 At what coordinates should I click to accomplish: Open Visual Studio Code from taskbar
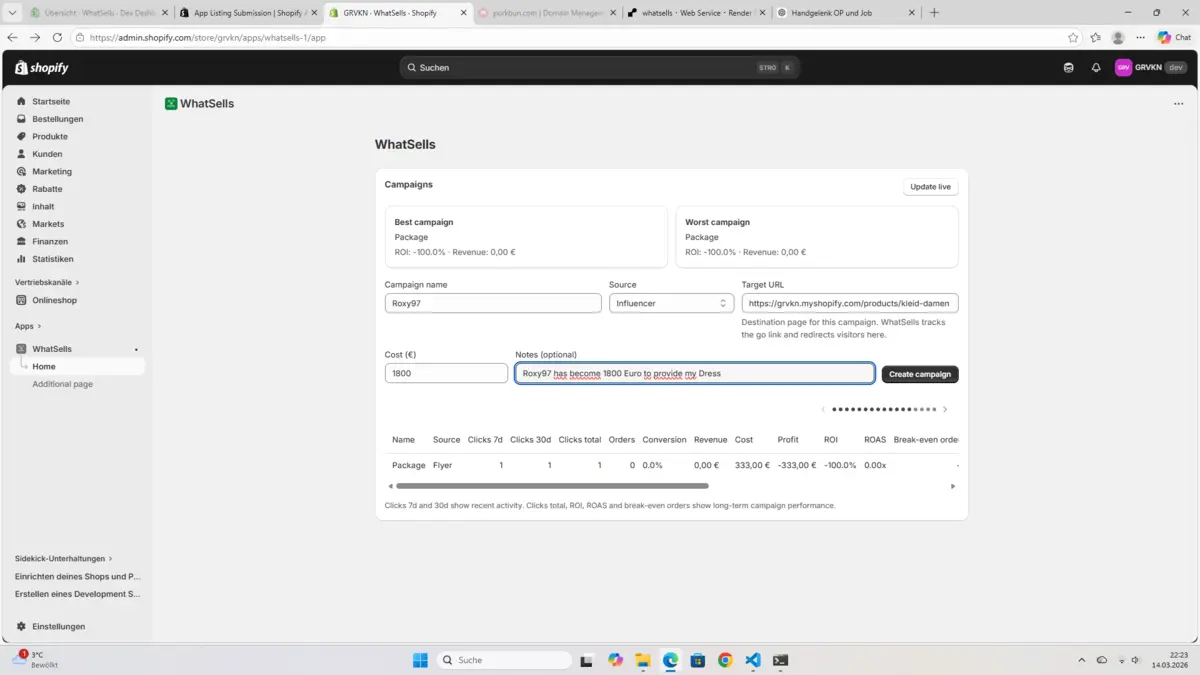pyautogui.click(x=752, y=660)
